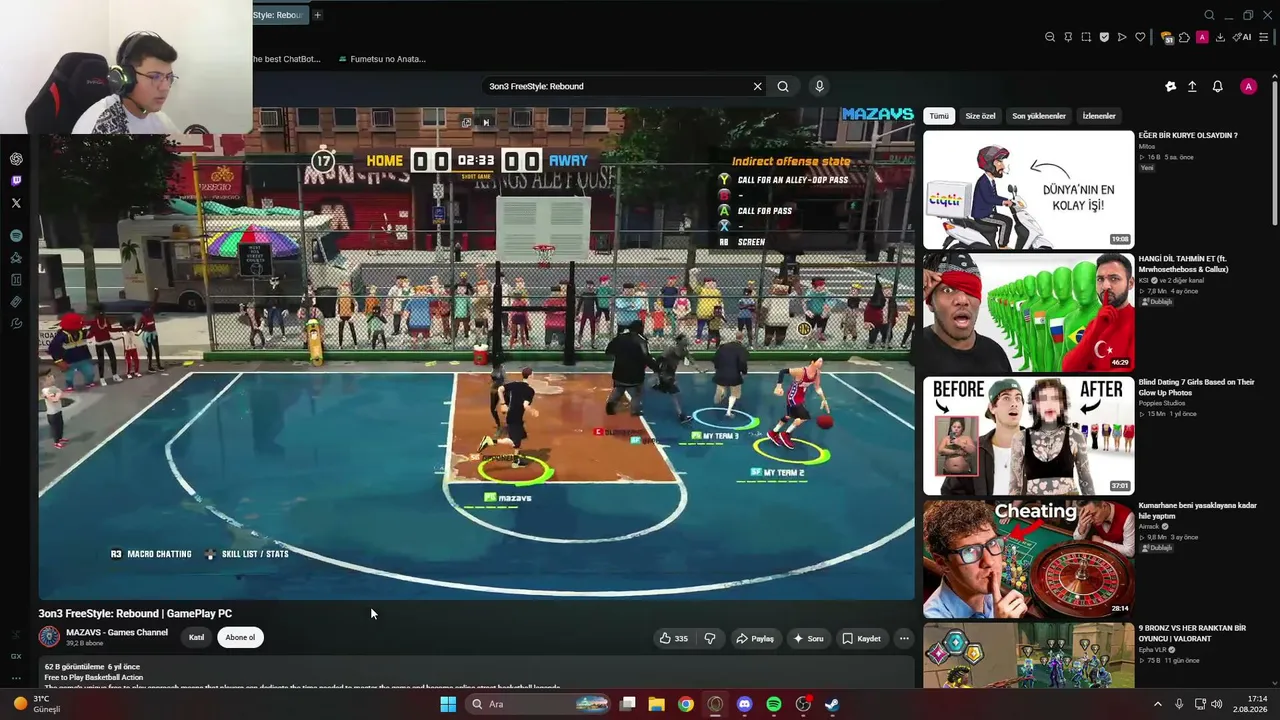
Task: Add page to bookmarks with heart icon
Action: click(x=1140, y=37)
